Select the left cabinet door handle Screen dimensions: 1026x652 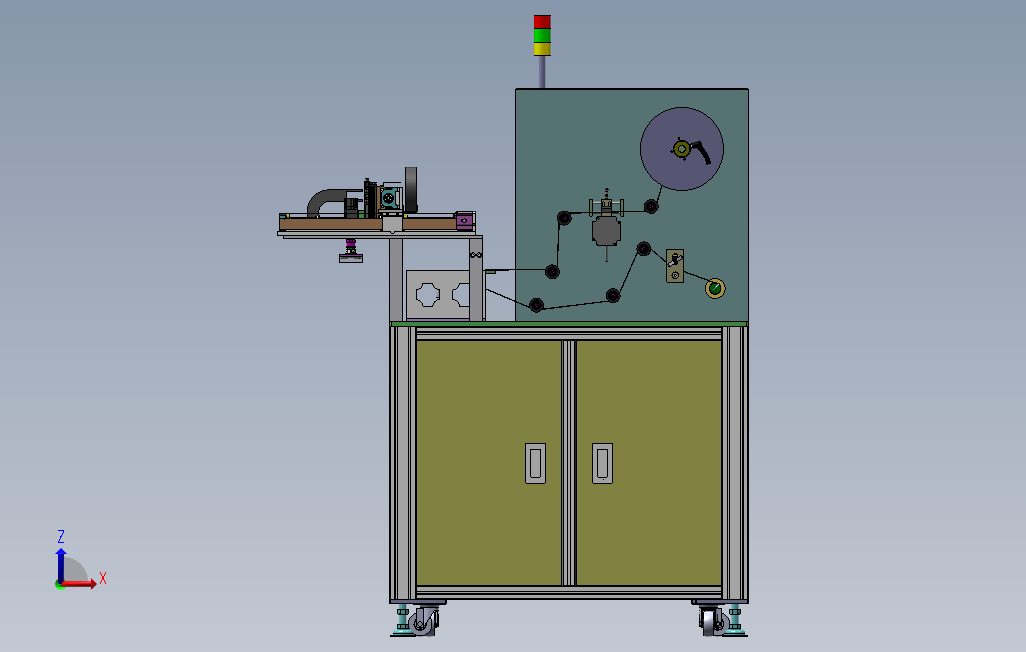tap(535, 463)
